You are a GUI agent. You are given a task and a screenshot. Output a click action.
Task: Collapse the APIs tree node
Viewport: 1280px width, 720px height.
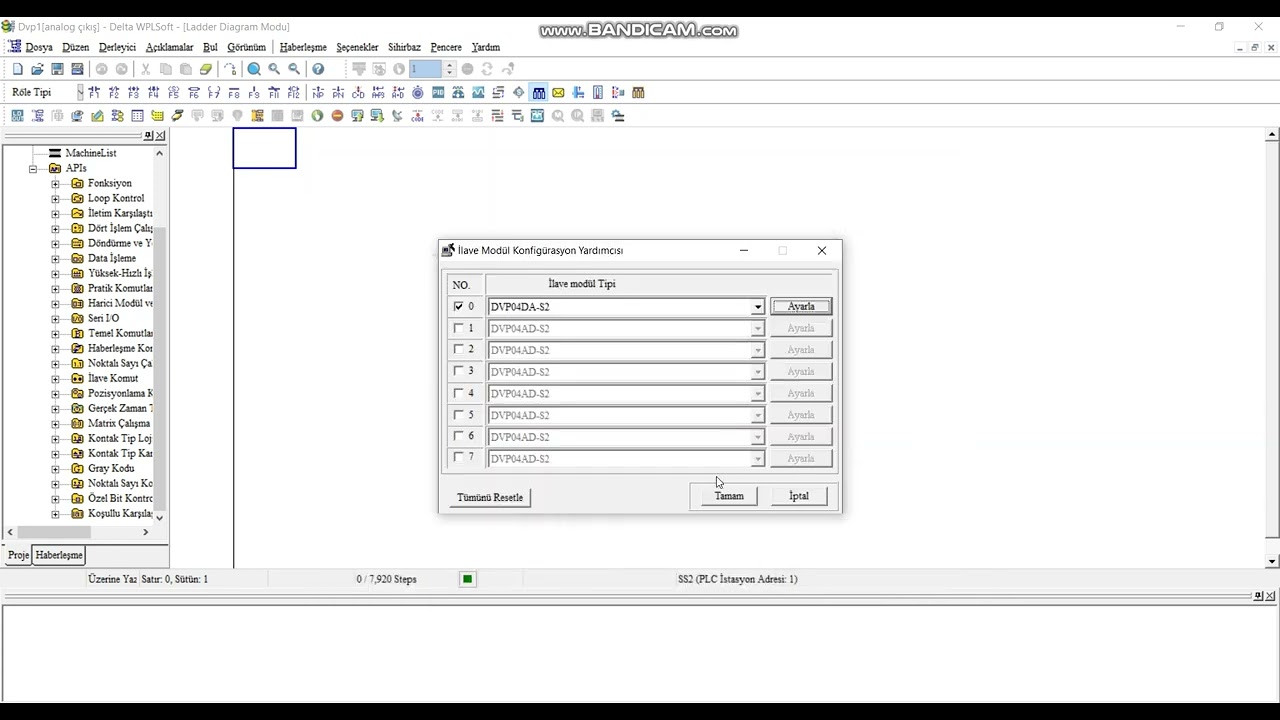[33, 168]
